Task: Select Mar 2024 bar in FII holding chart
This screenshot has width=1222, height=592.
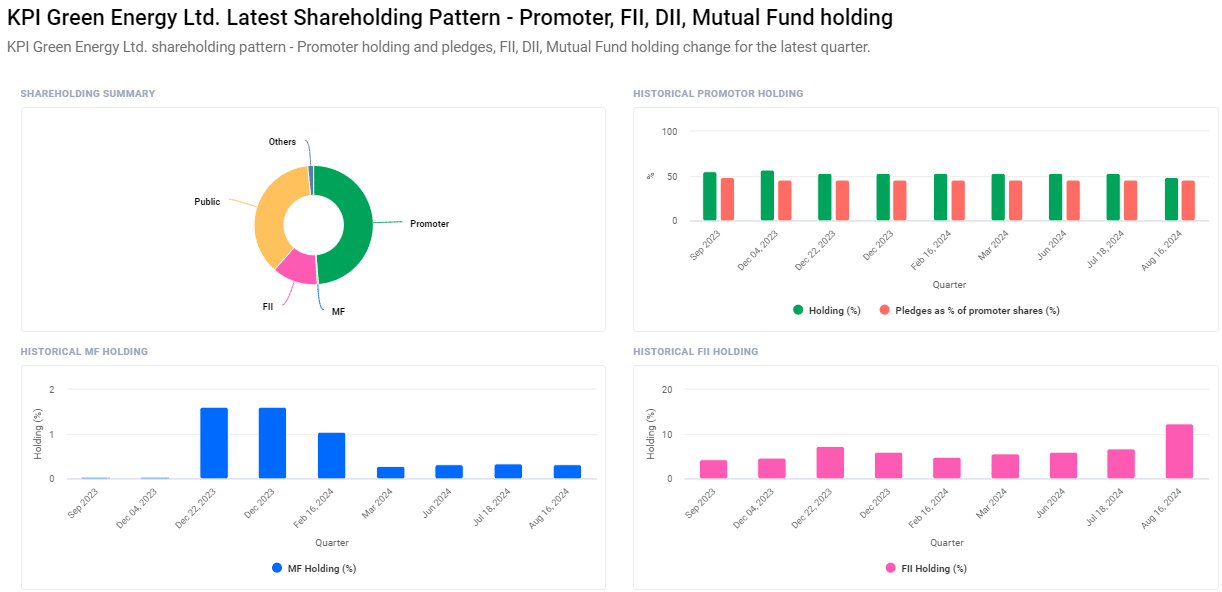Action: point(1006,466)
